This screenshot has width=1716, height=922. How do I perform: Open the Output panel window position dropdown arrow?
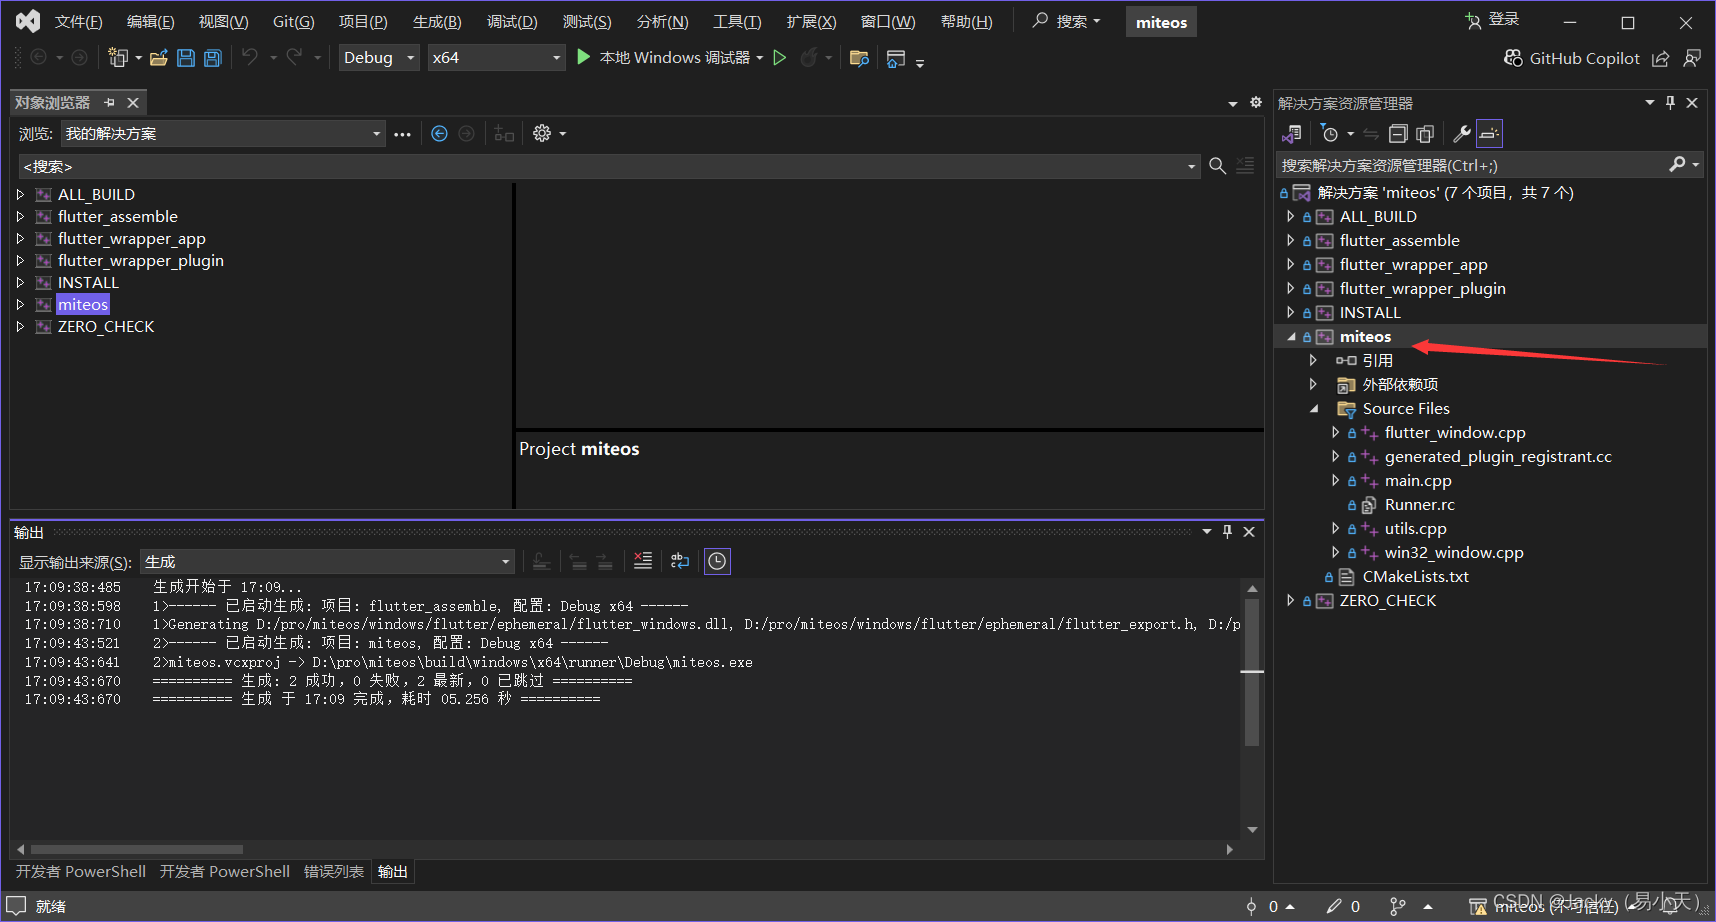[1207, 532]
